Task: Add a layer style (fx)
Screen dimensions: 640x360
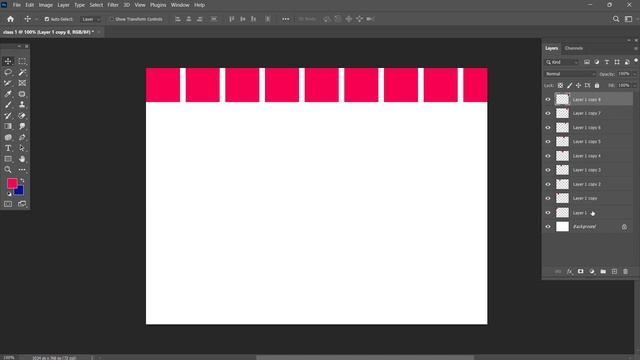Action: click(x=569, y=271)
